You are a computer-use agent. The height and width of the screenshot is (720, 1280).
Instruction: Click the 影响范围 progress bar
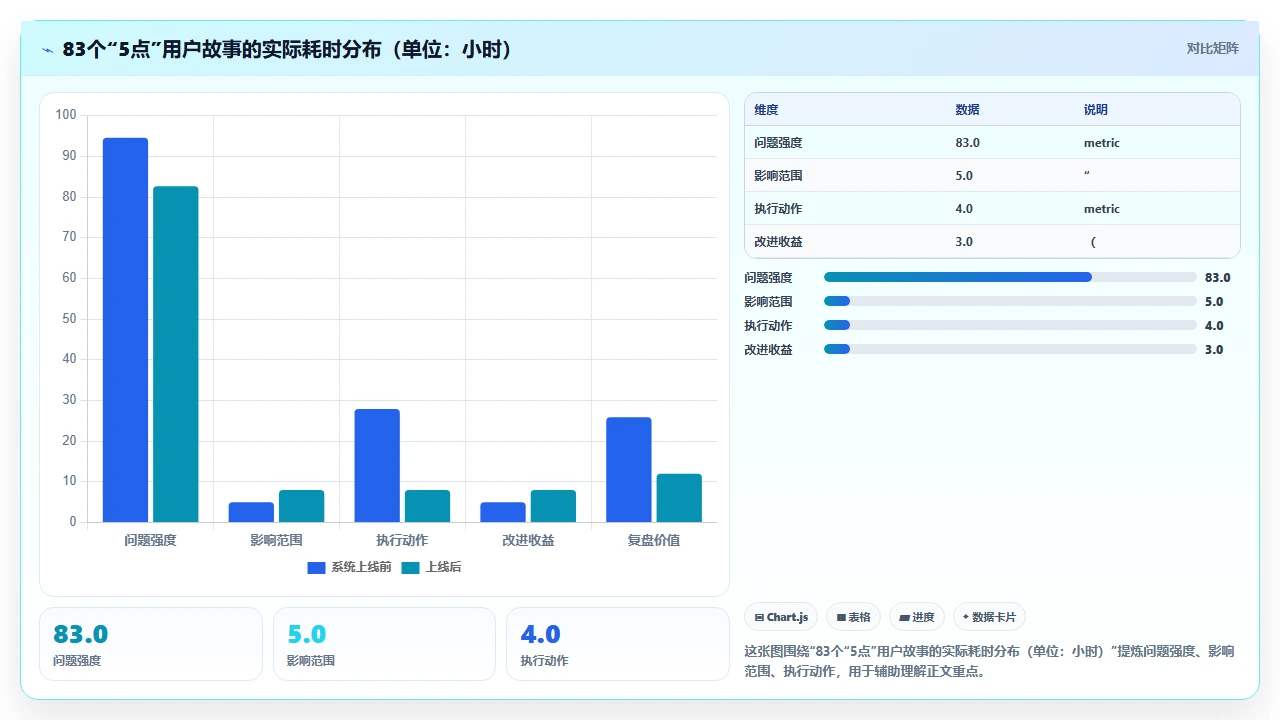[x=1010, y=301]
